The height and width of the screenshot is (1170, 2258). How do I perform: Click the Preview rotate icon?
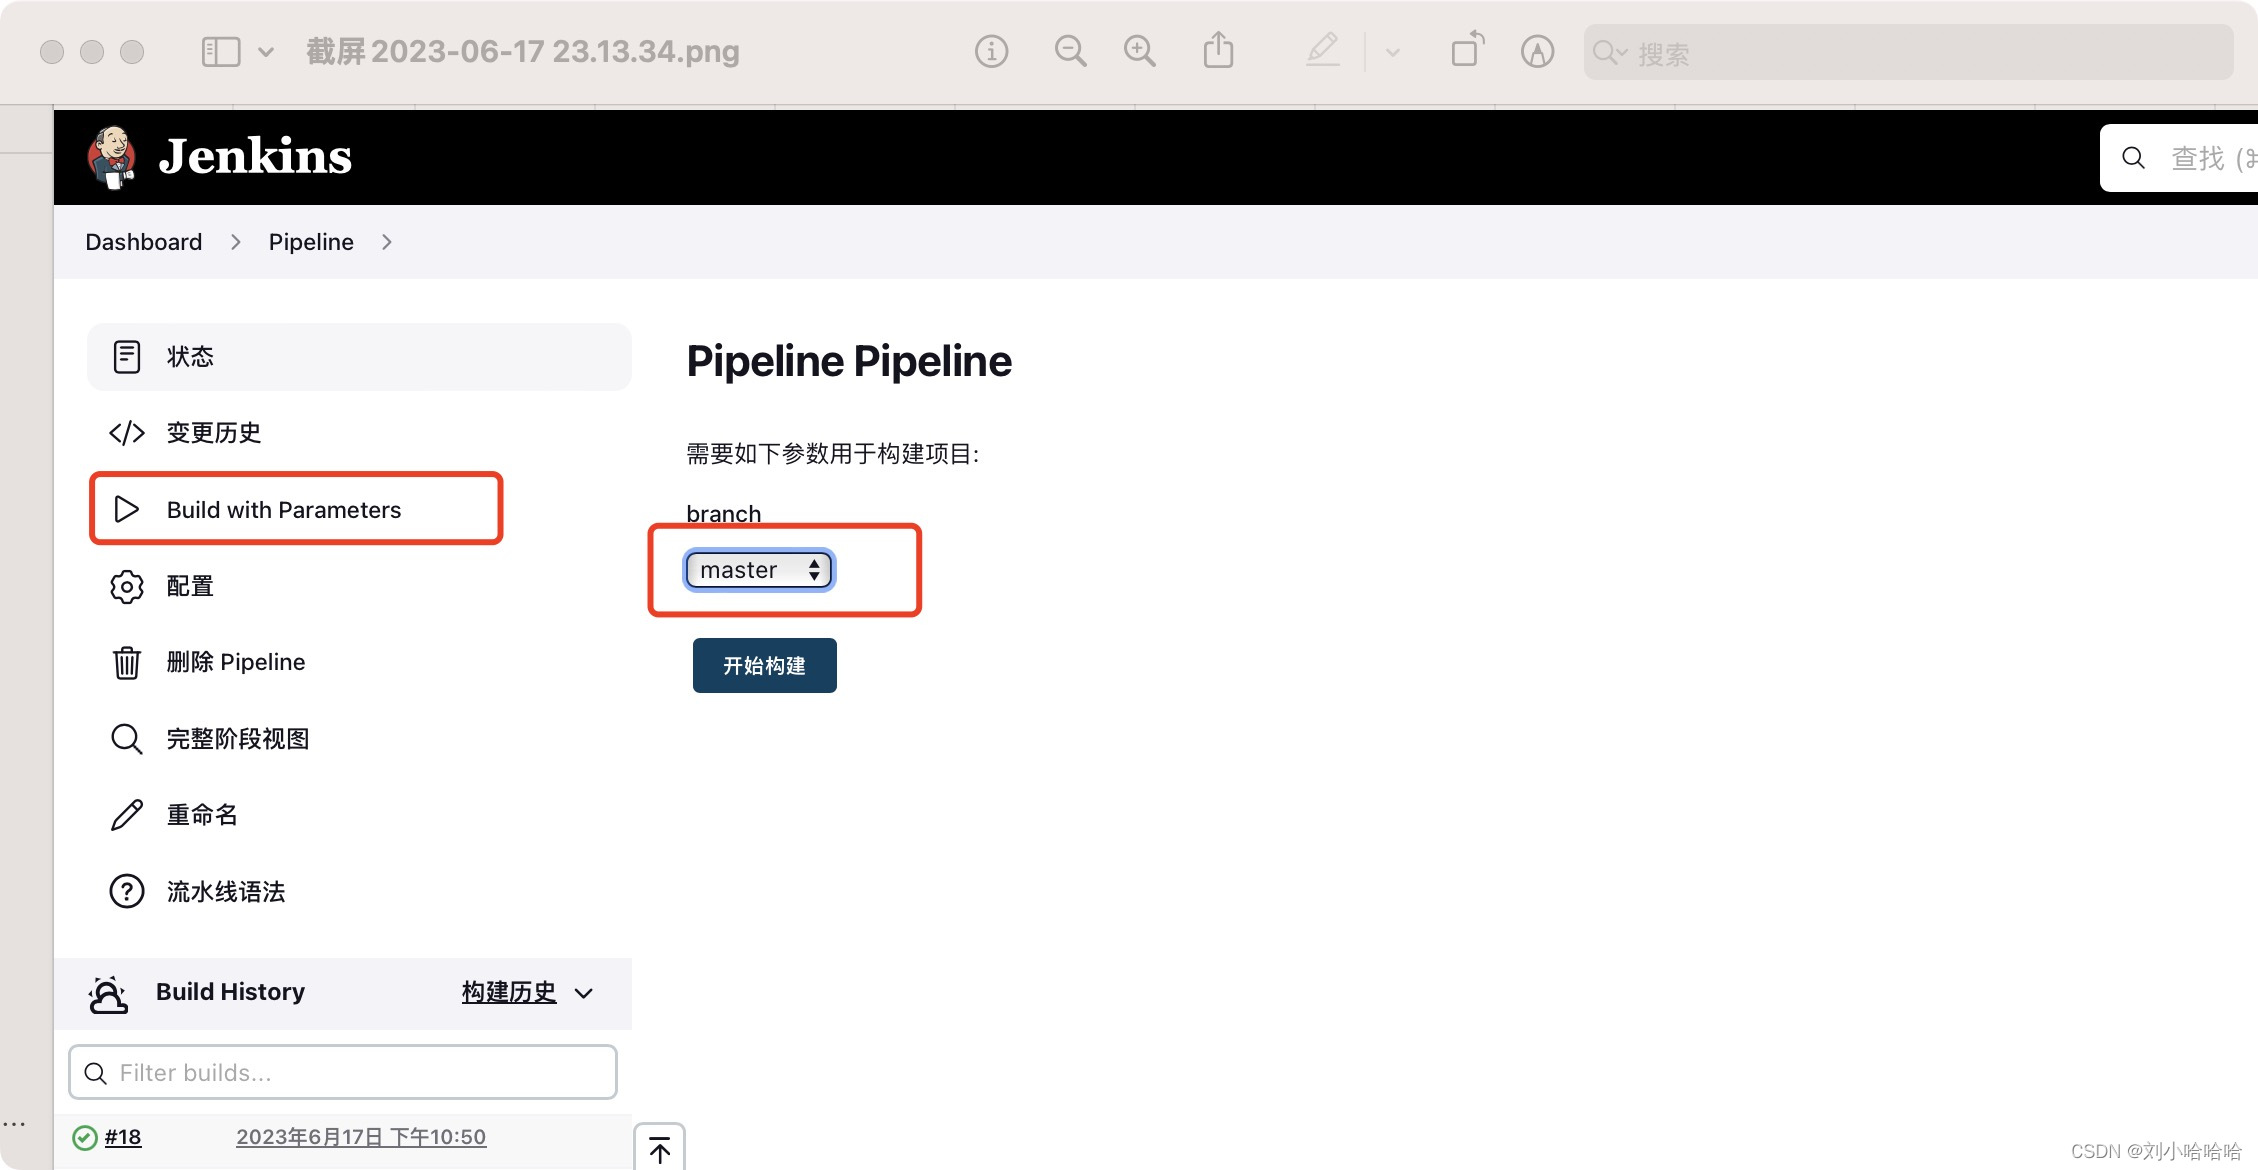pos(1467,50)
